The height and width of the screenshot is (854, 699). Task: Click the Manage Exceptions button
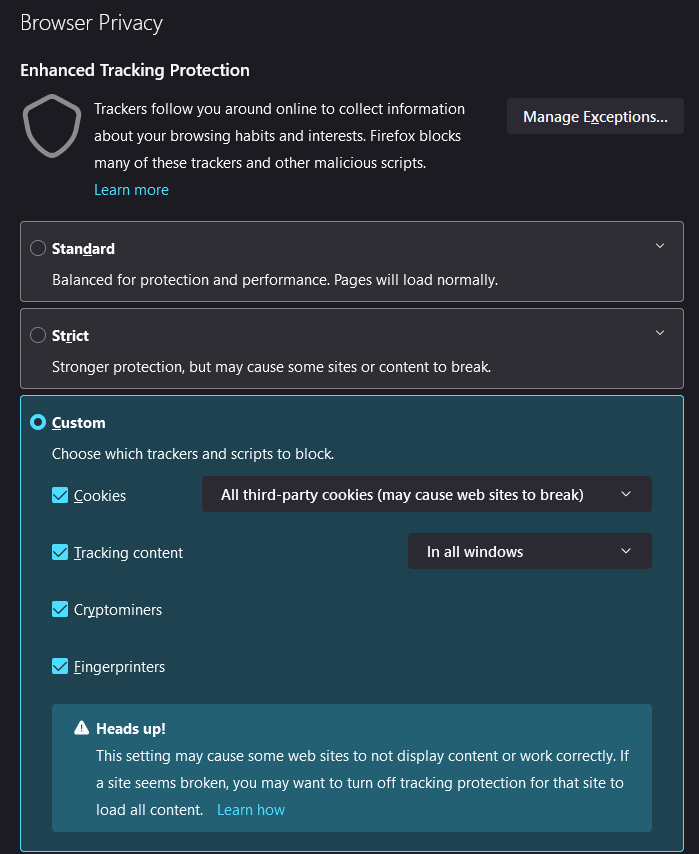coord(595,117)
